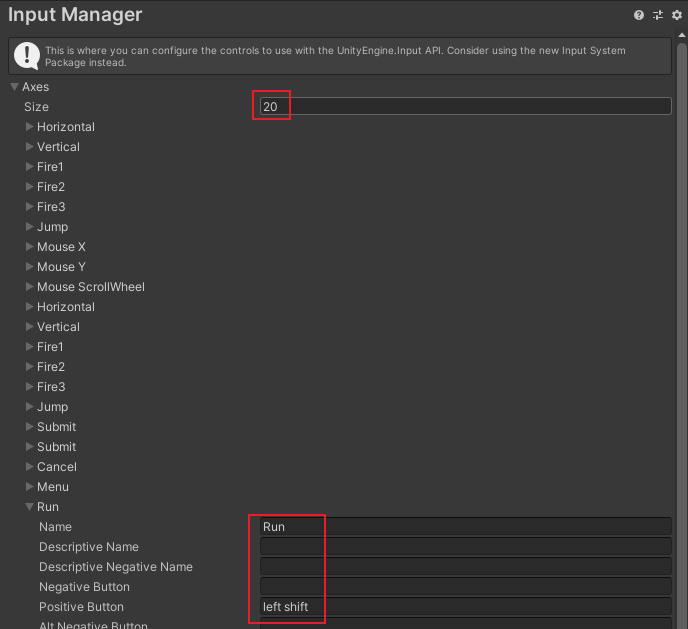Click the Axes Size field showing 20
The height and width of the screenshot is (629, 688).
click(466, 107)
